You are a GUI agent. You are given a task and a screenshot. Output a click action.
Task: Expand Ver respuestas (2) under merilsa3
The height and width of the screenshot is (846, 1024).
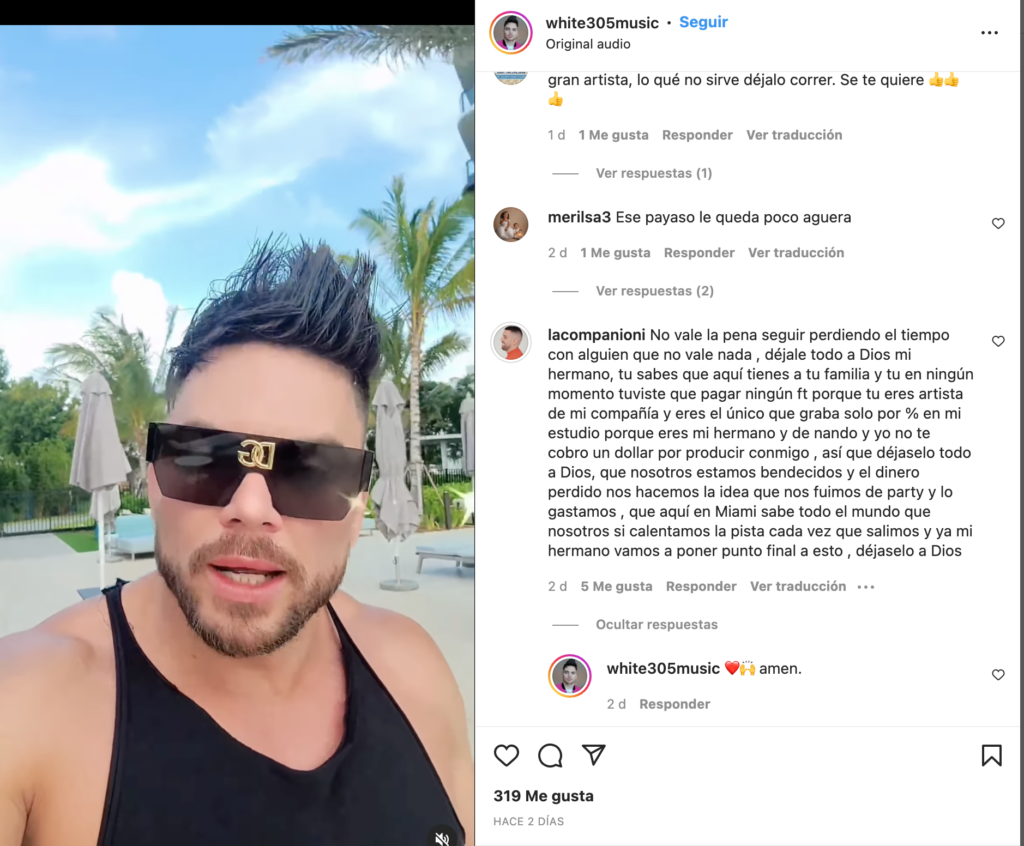654,291
